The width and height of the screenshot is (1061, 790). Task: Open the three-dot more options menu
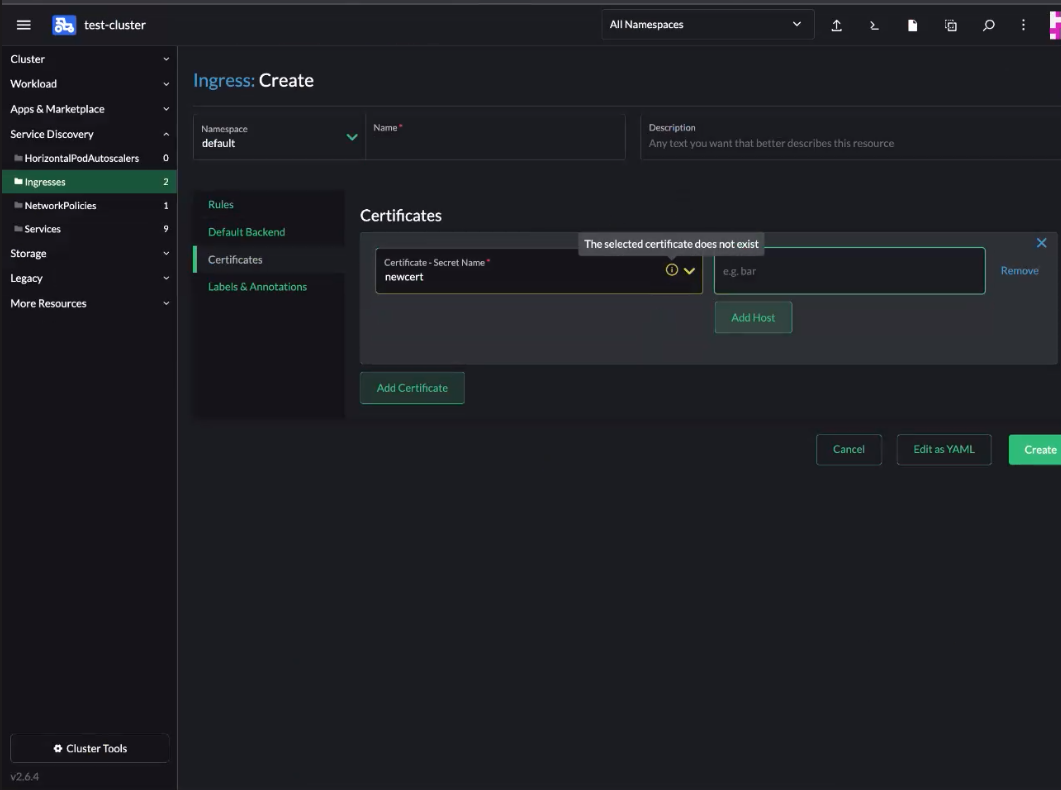[1023, 25]
